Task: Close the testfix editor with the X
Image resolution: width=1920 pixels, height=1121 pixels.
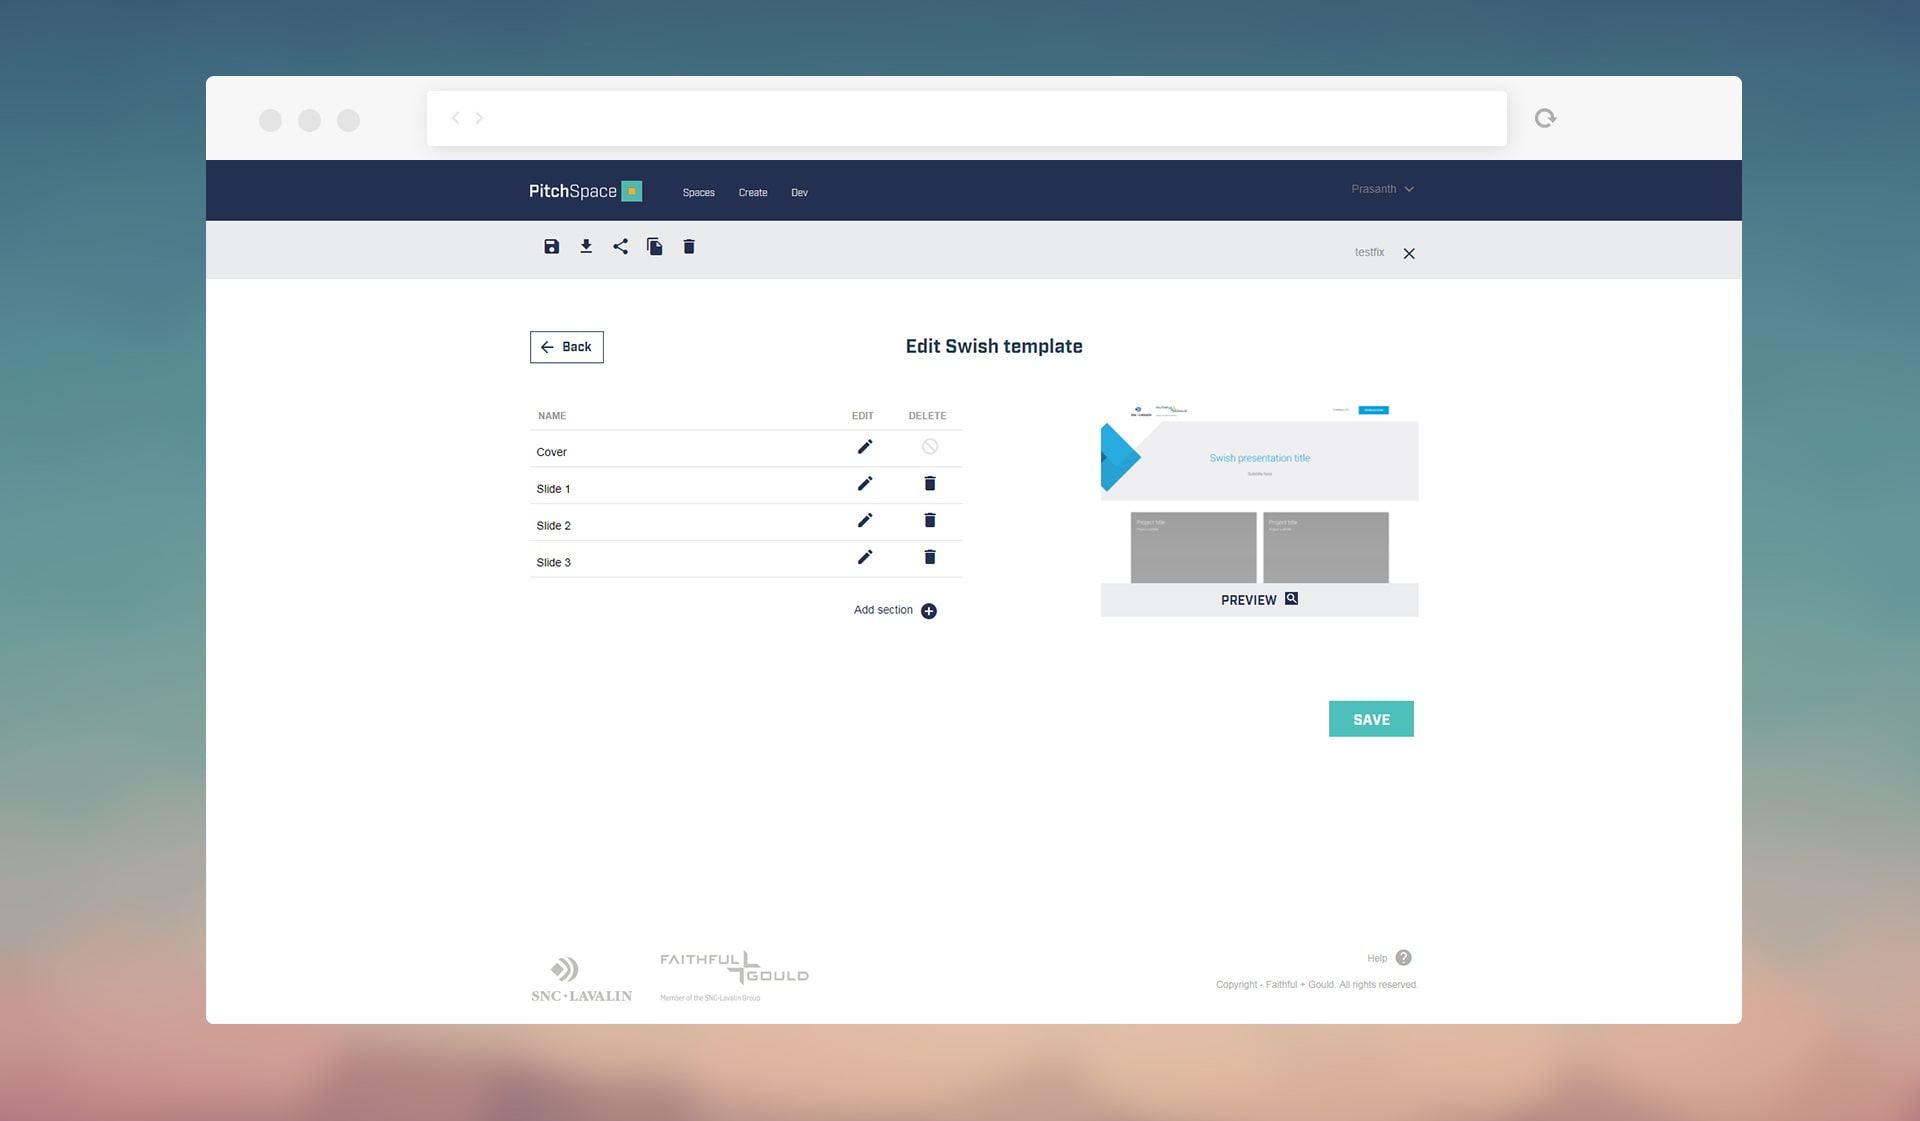Action: (1409, 253)
